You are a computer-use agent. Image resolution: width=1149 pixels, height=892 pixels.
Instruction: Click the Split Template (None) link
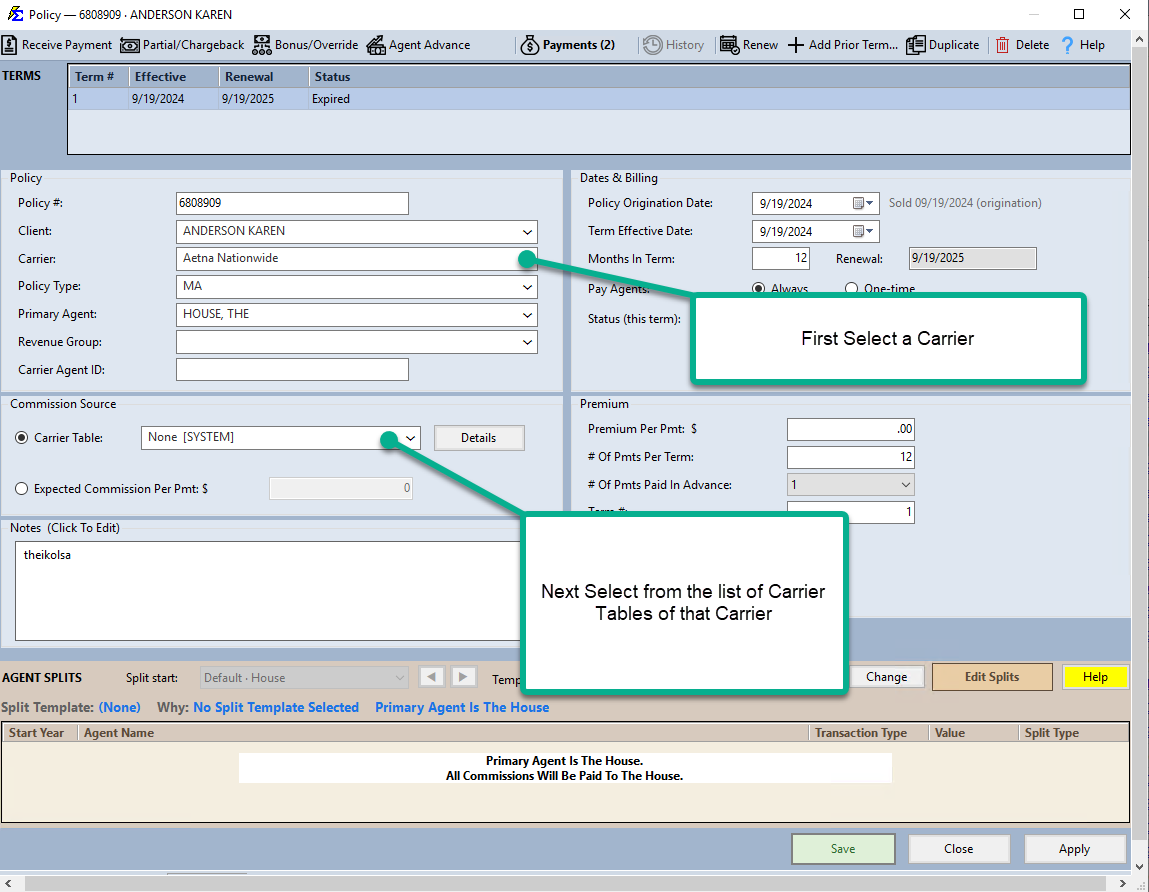click(119, 707)
